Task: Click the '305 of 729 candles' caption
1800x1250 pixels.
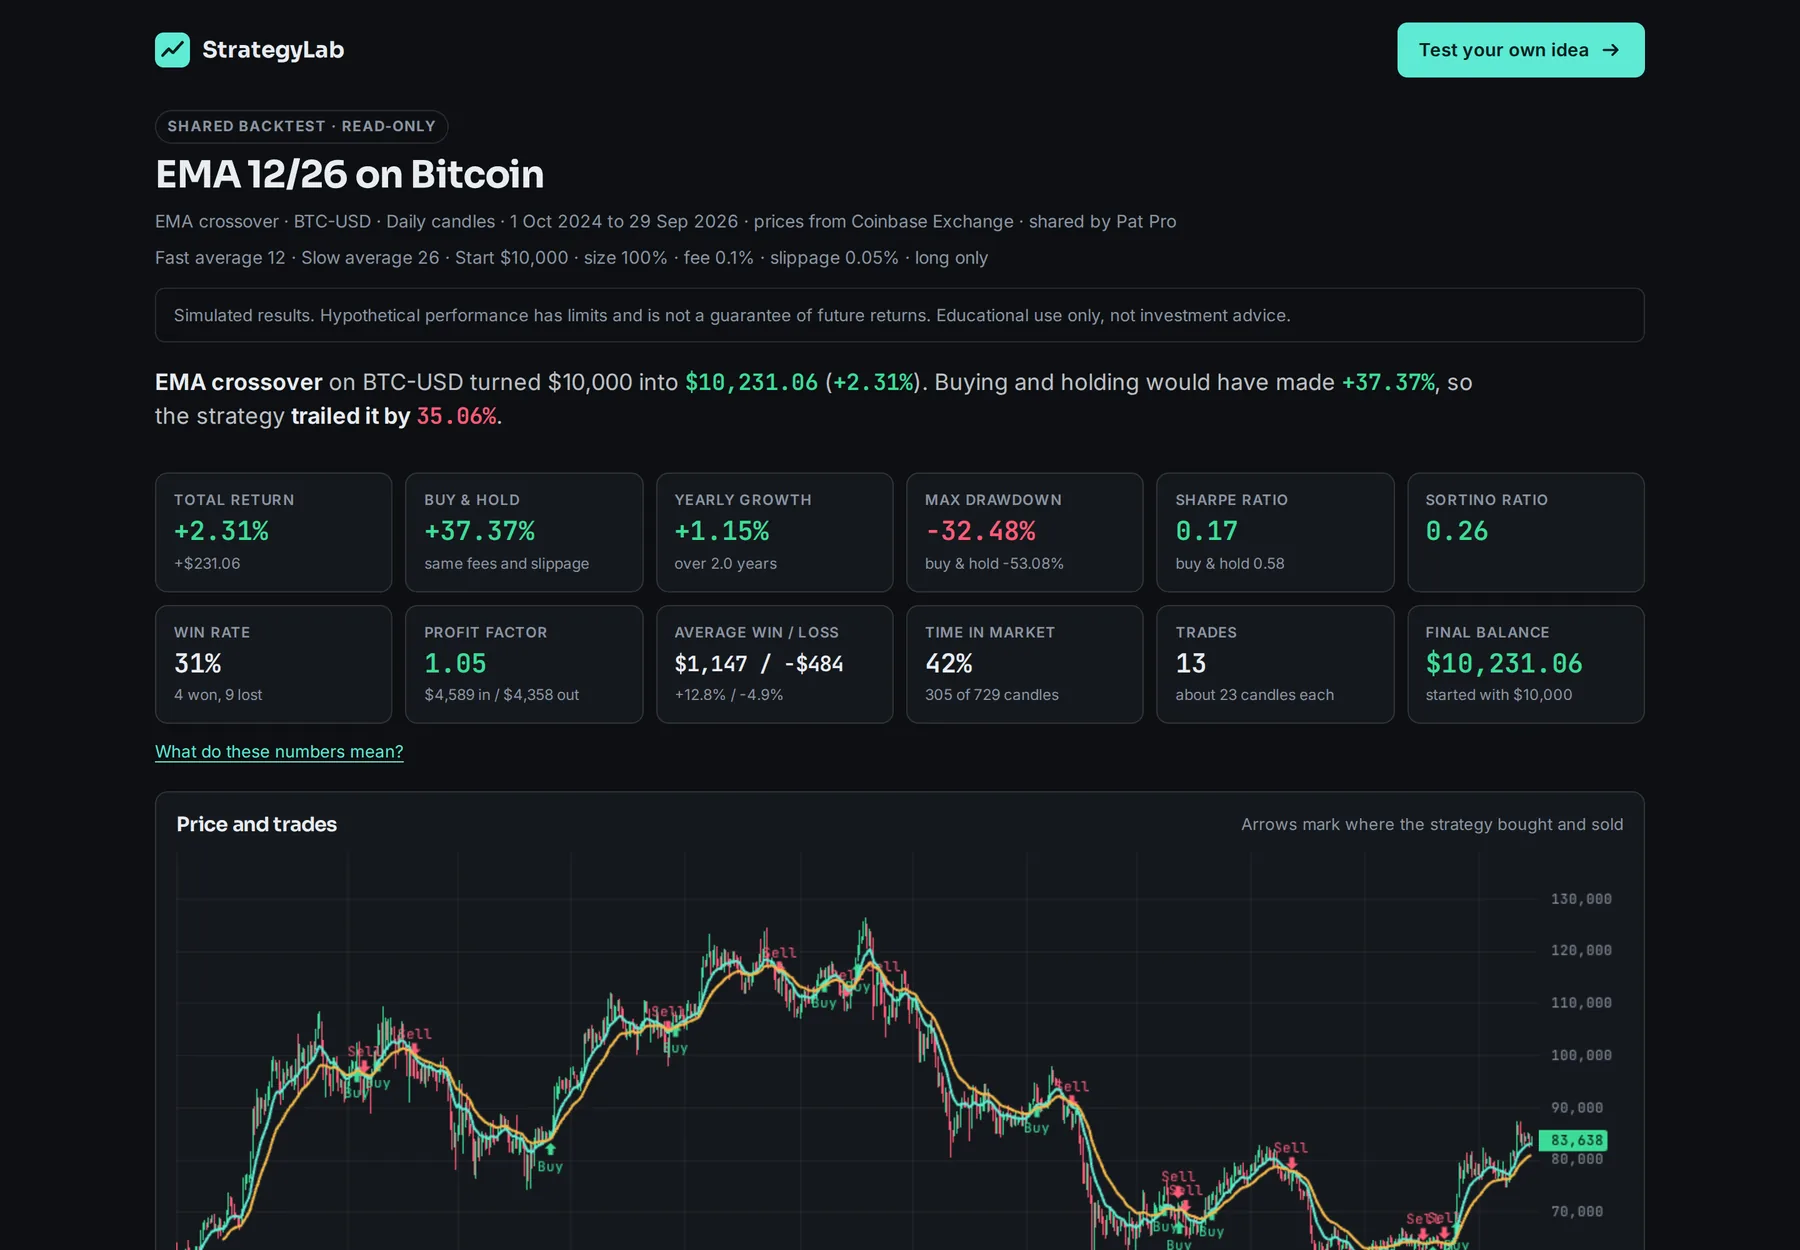Action: click(991, 695)
